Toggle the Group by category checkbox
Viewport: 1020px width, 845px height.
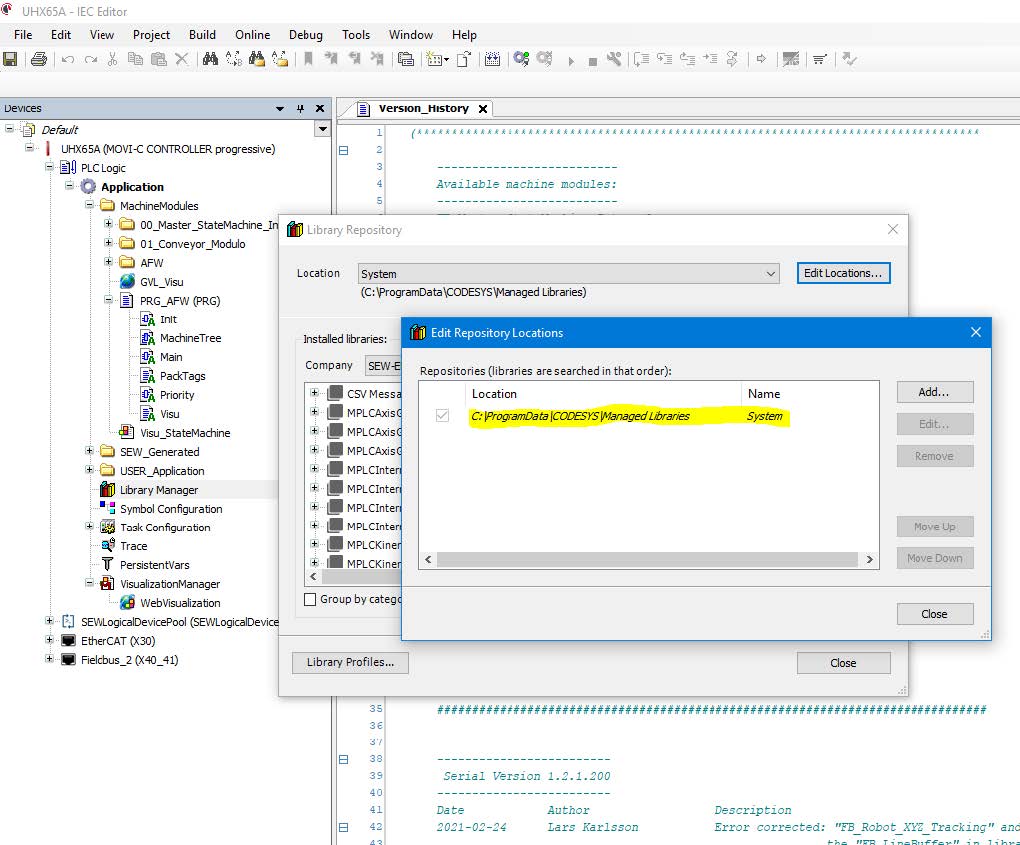(310, 599)
